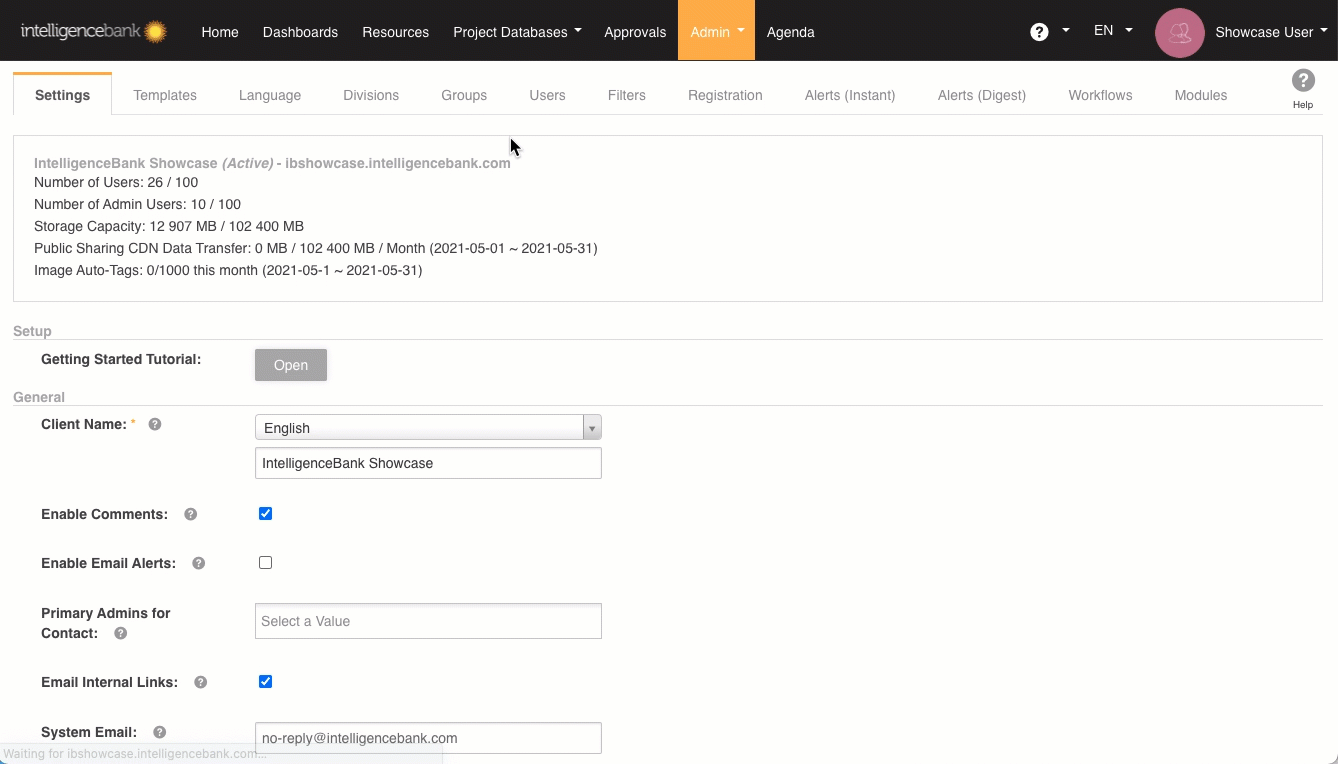This screenshot has width=1338, height=764.
Task: Show help tooltip for Email Internal Links
Action: pyautogui.click(x=200, y=682)
